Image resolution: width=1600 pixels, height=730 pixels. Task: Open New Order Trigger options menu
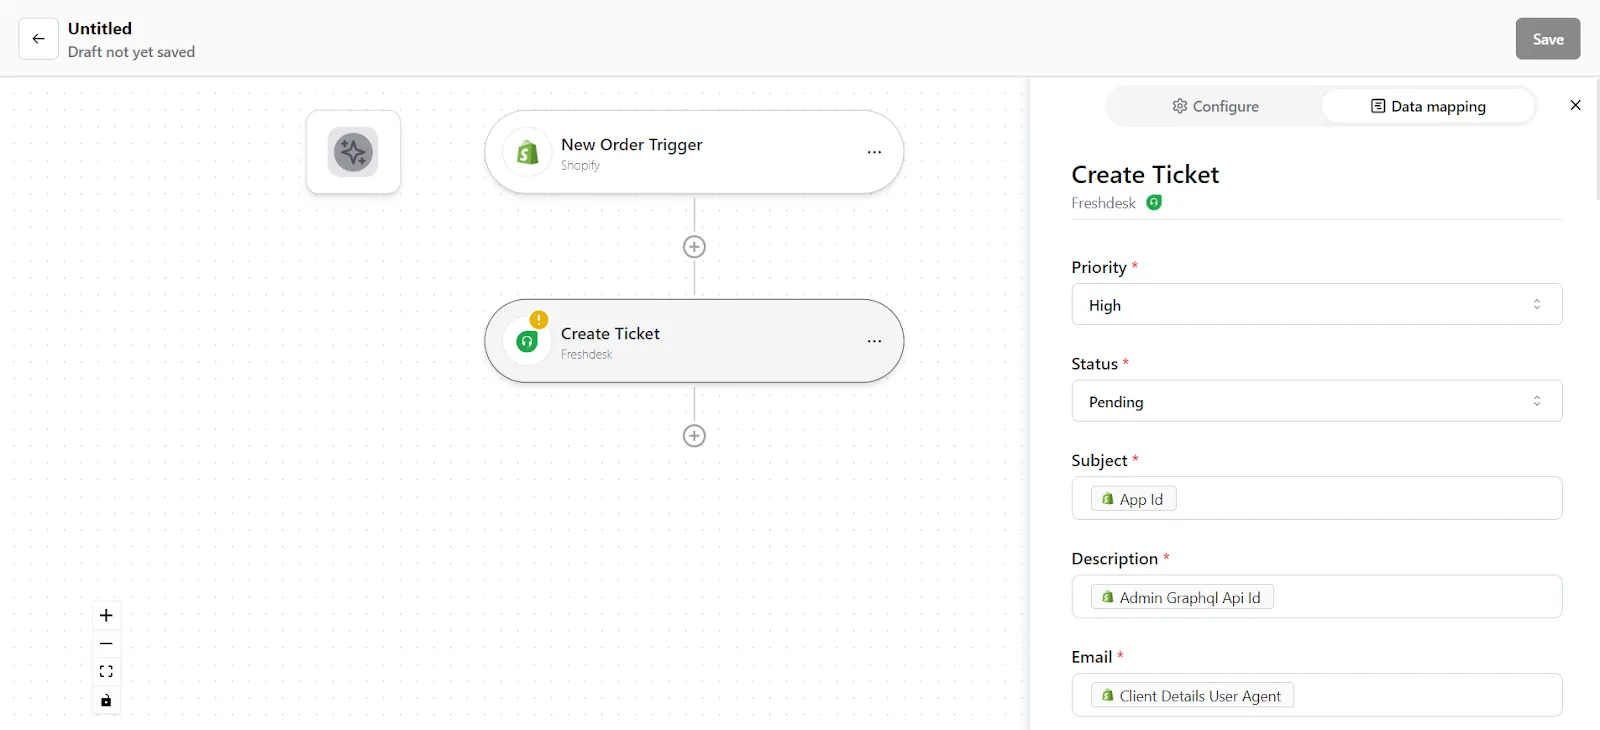[874, 152]
